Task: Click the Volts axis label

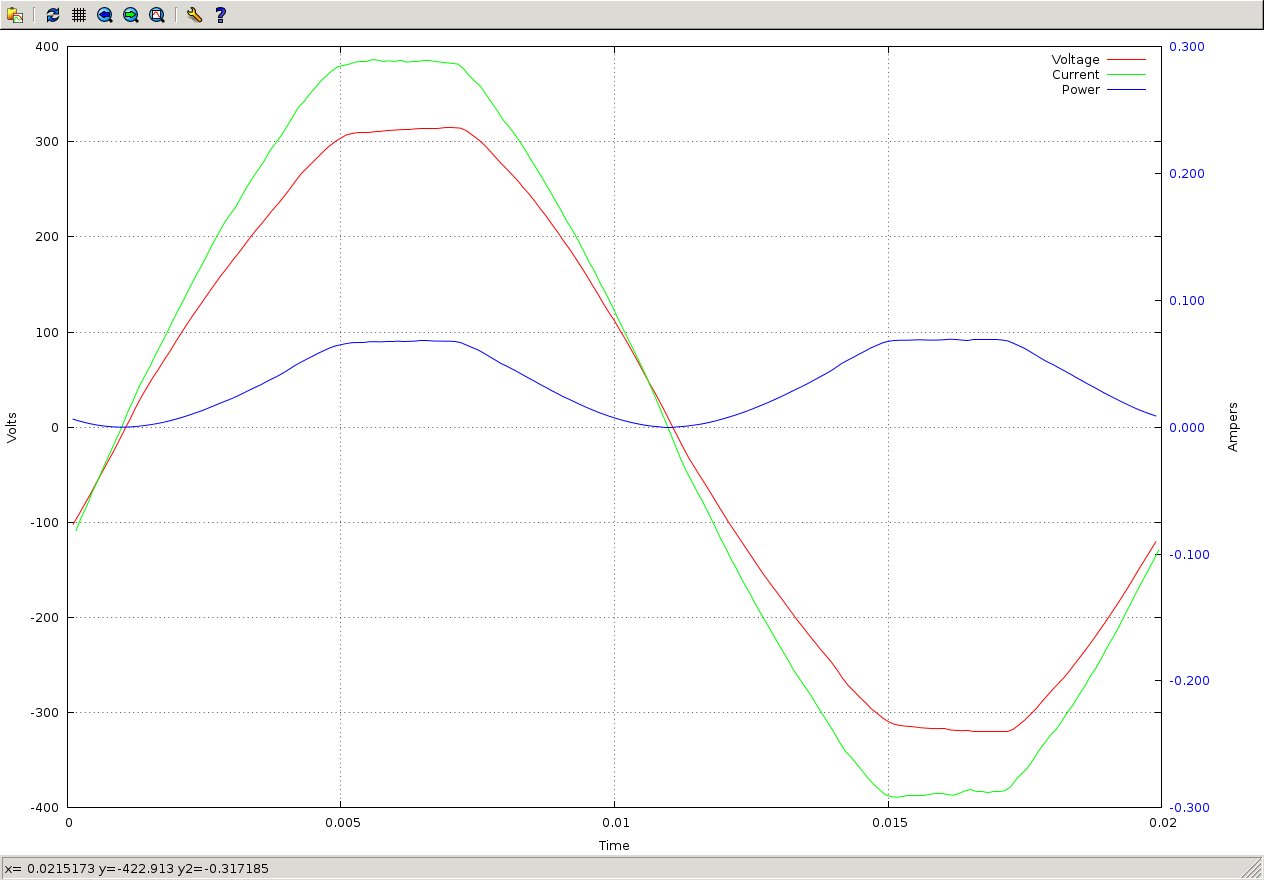Action: 12,427
